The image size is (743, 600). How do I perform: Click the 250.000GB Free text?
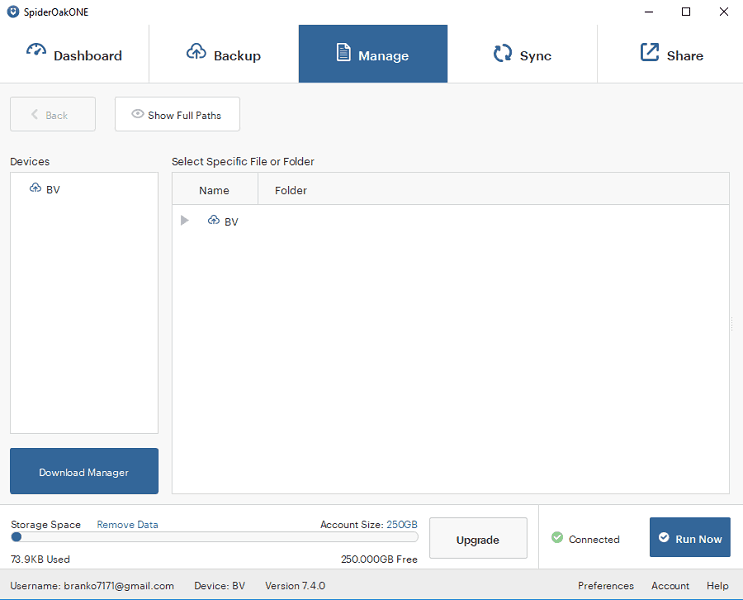click(379, 559)
